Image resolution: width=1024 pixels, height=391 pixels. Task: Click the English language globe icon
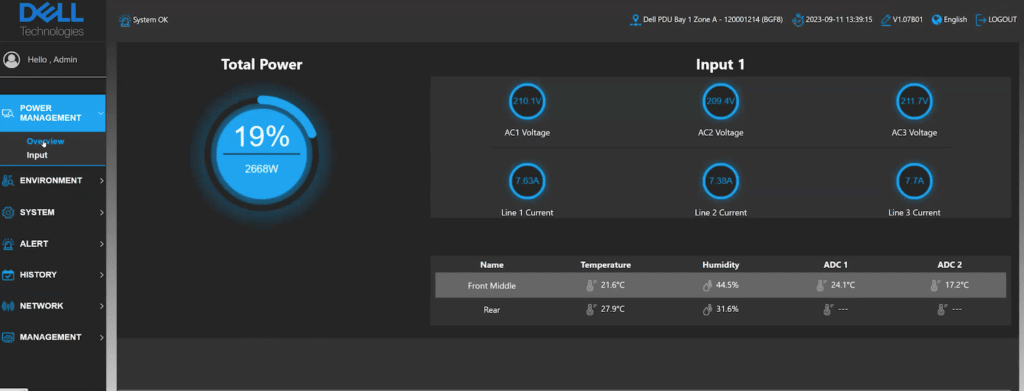coord(936,20)
